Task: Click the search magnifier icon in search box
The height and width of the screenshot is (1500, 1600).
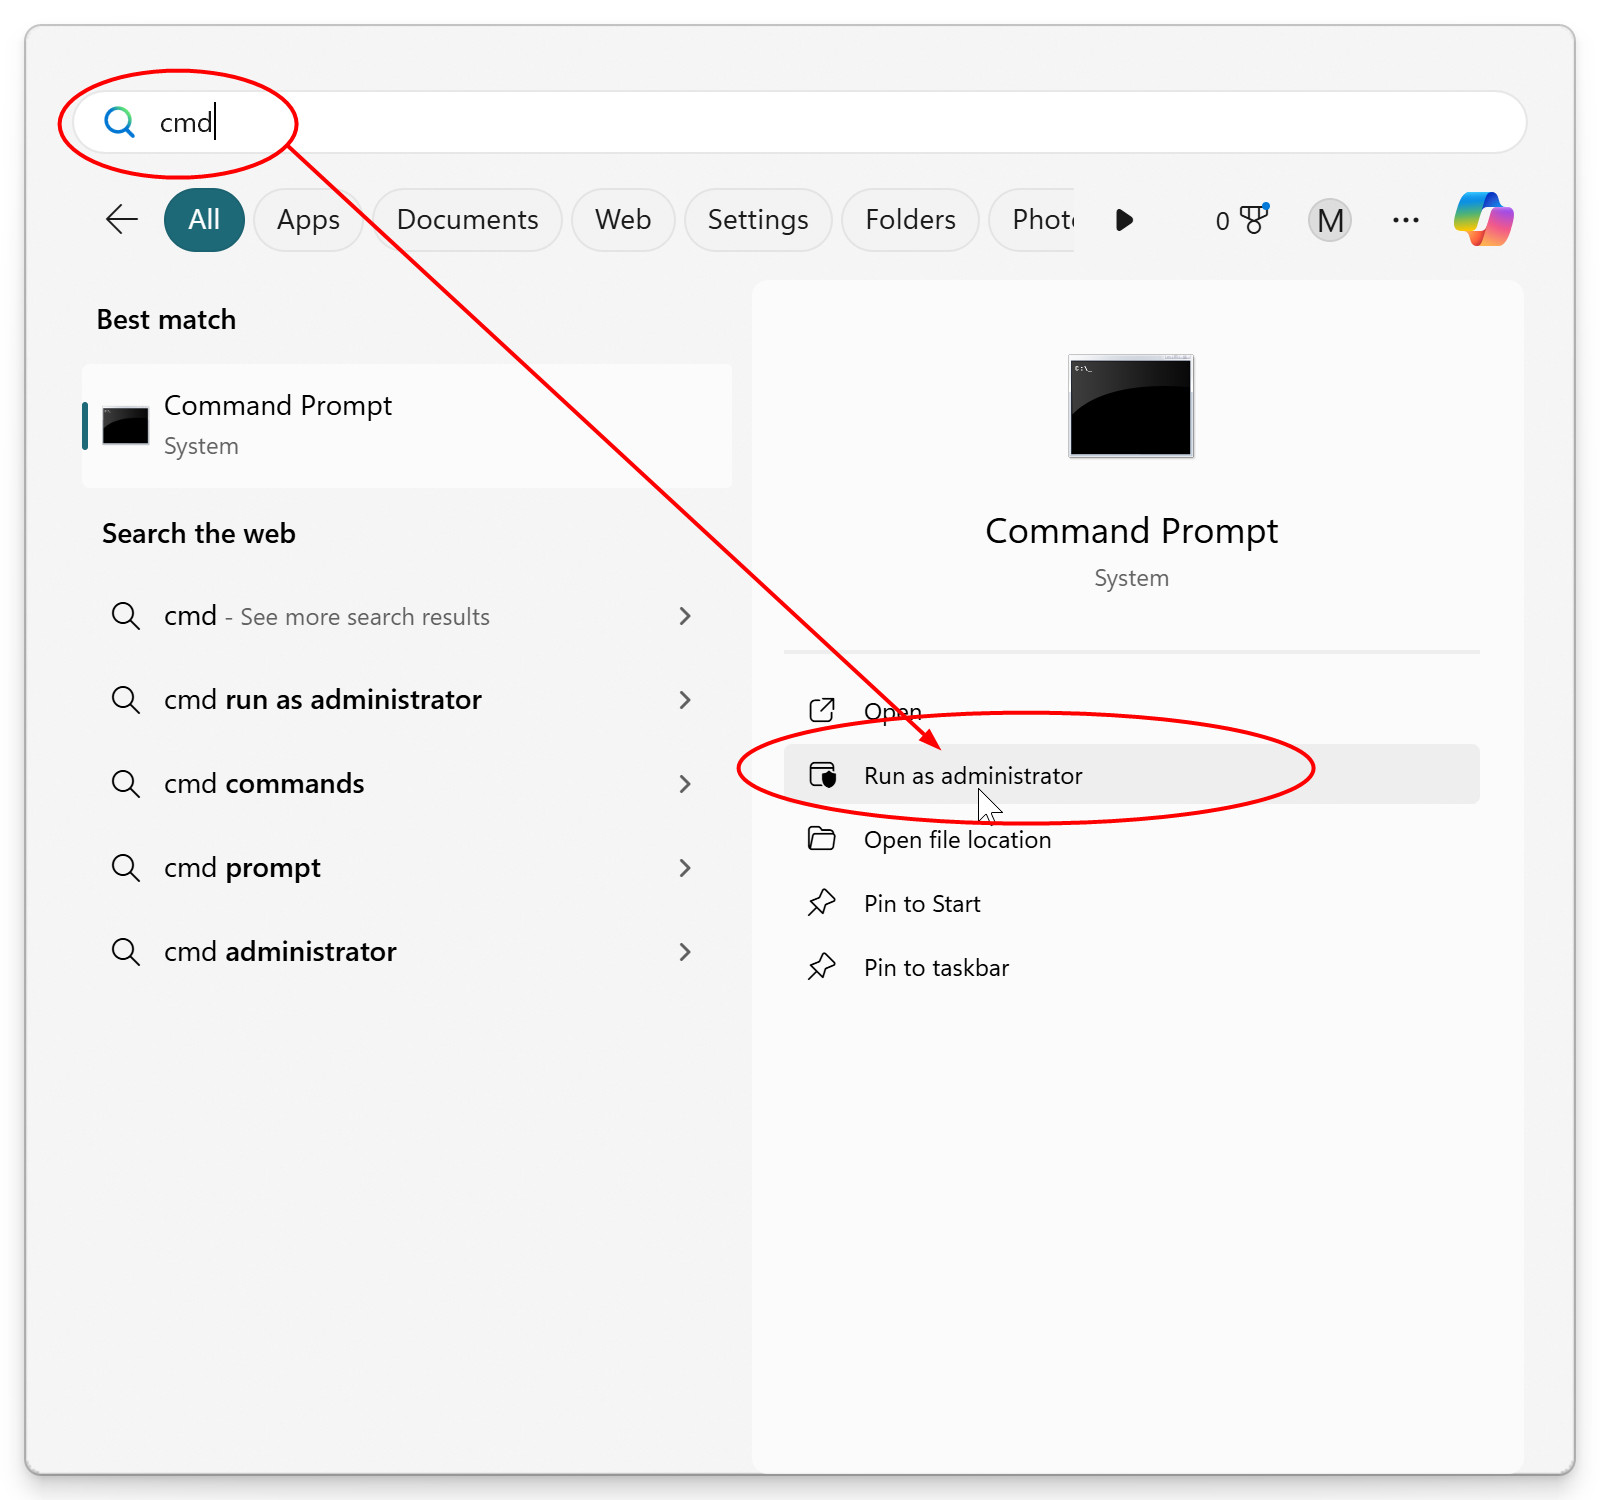Action: [x=120, y=122]
